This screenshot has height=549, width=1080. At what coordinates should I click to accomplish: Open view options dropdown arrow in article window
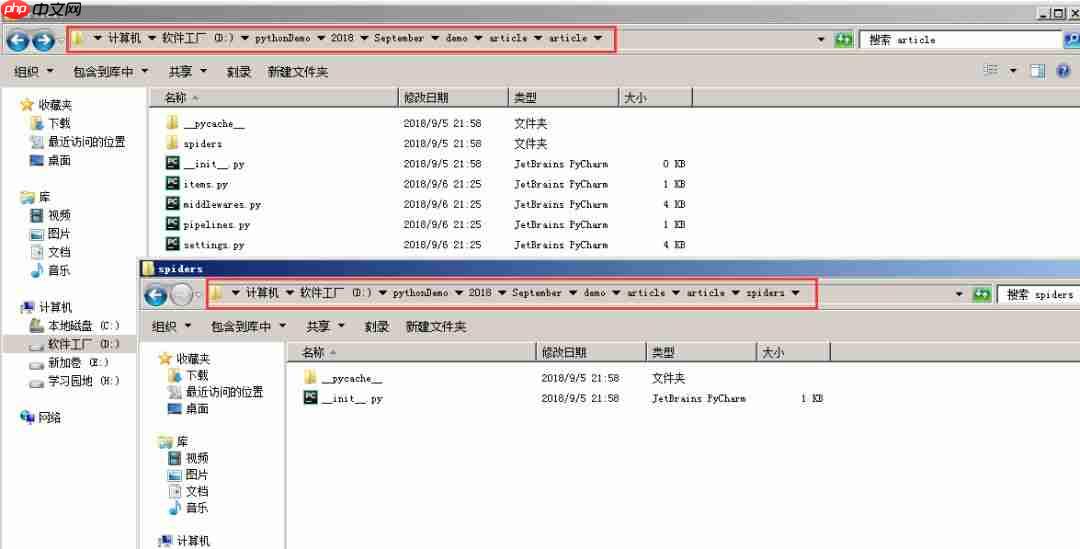pyautogui.click(x=1012, y=71)
